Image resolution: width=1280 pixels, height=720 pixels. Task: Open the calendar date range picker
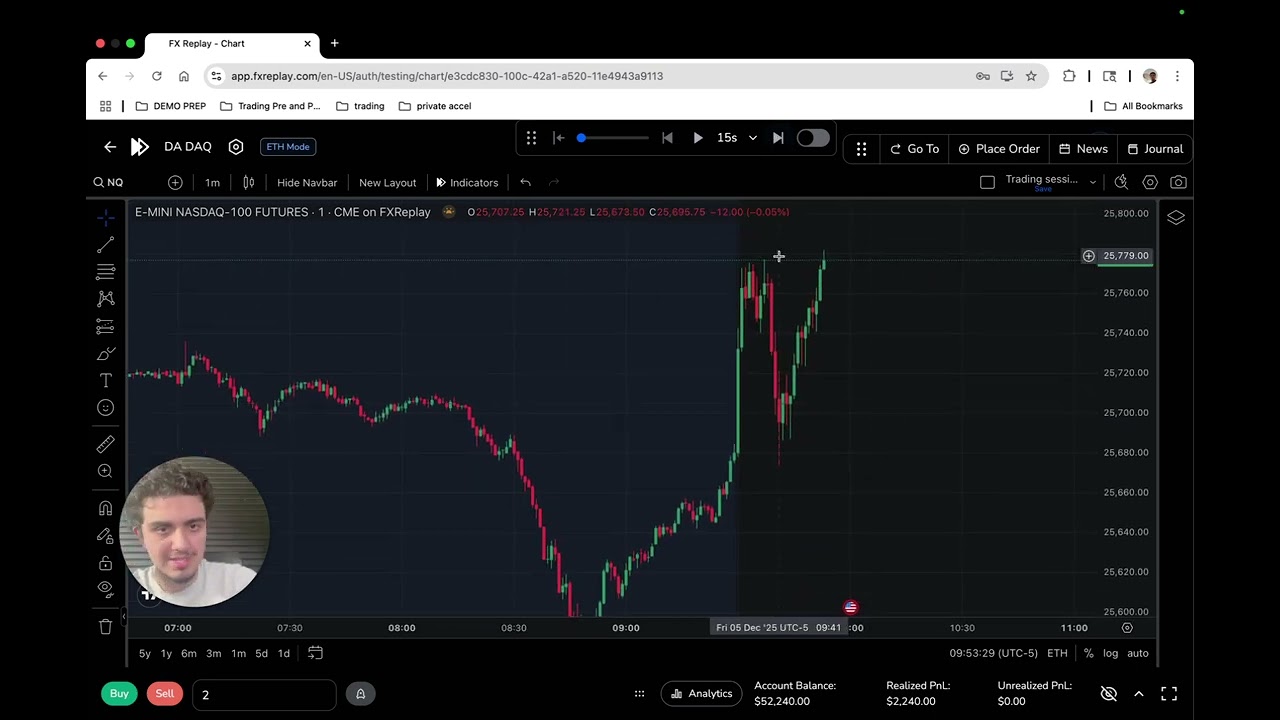(x=315, y=653)
